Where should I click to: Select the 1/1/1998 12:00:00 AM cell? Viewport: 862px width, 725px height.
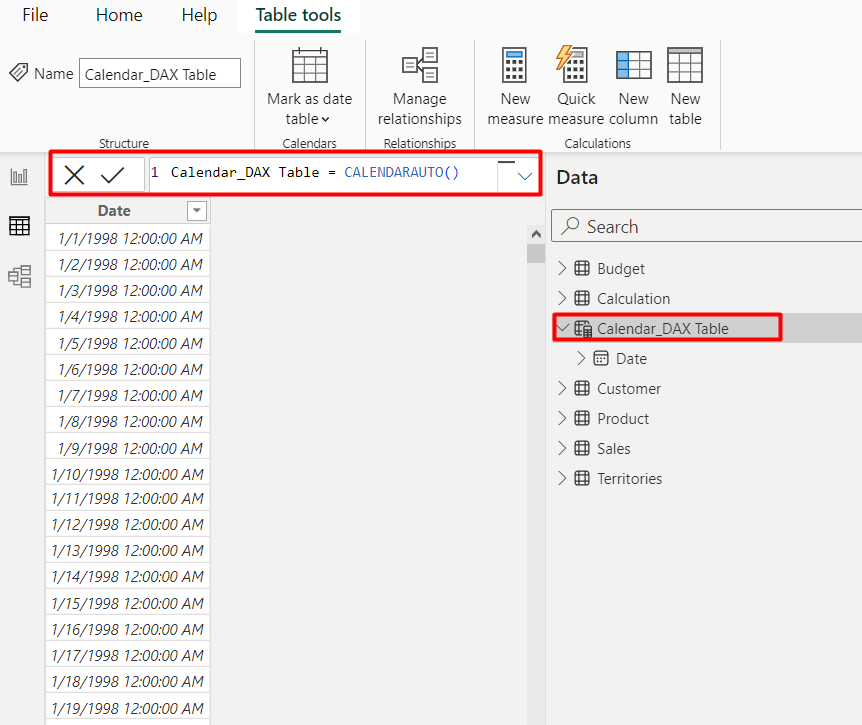click(128, 238)
